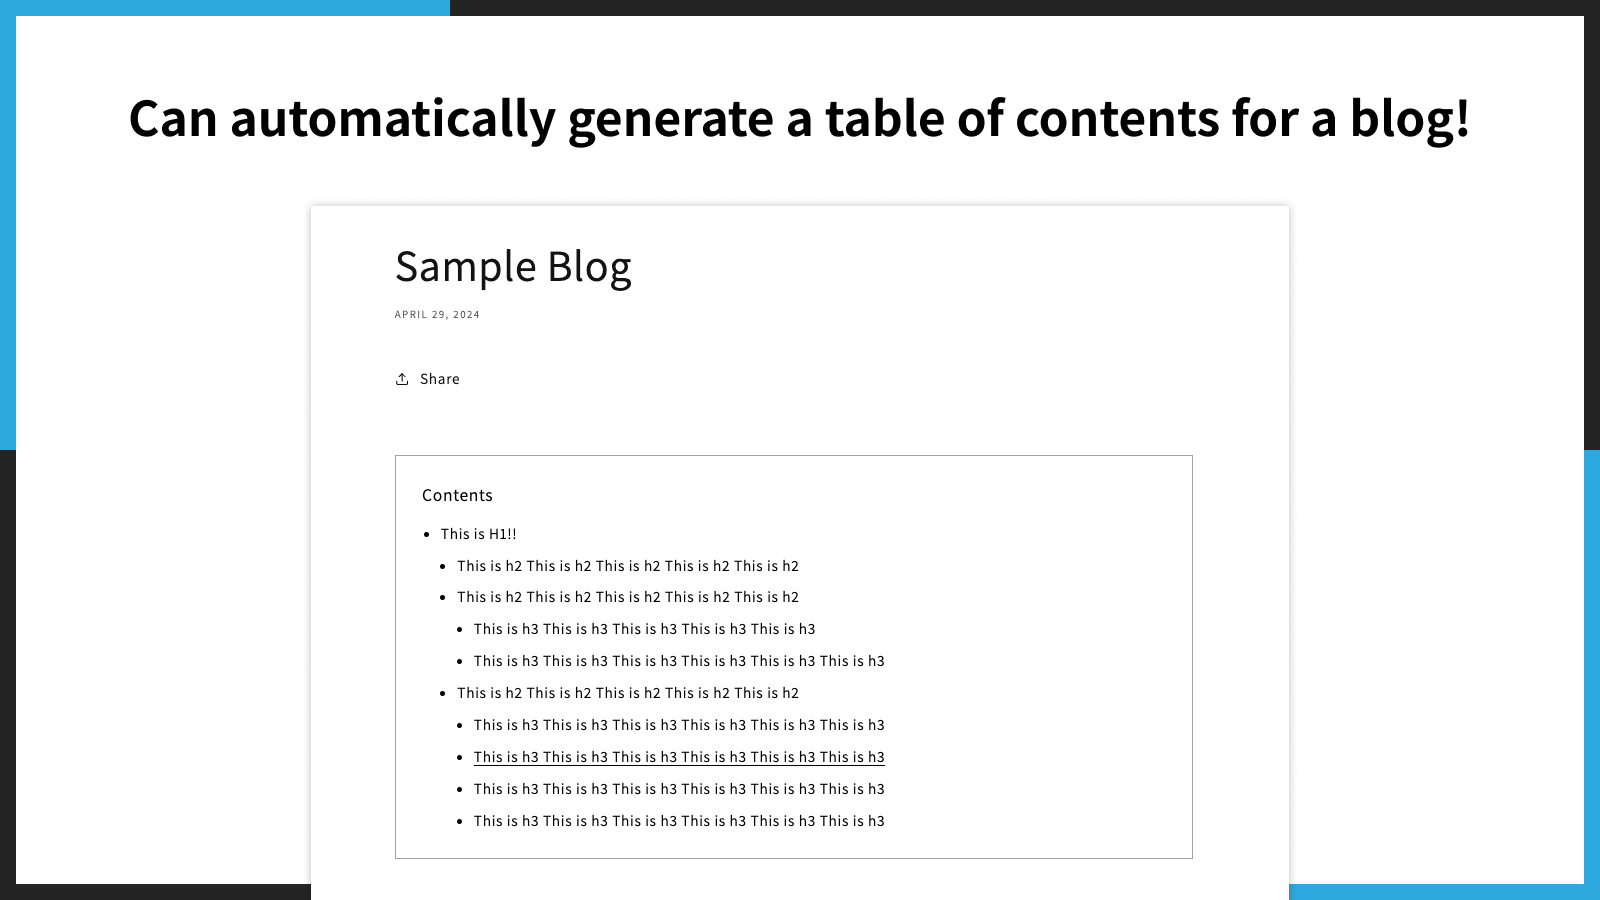Click the bullet next to "This is H1!!"

coord(427,534)
